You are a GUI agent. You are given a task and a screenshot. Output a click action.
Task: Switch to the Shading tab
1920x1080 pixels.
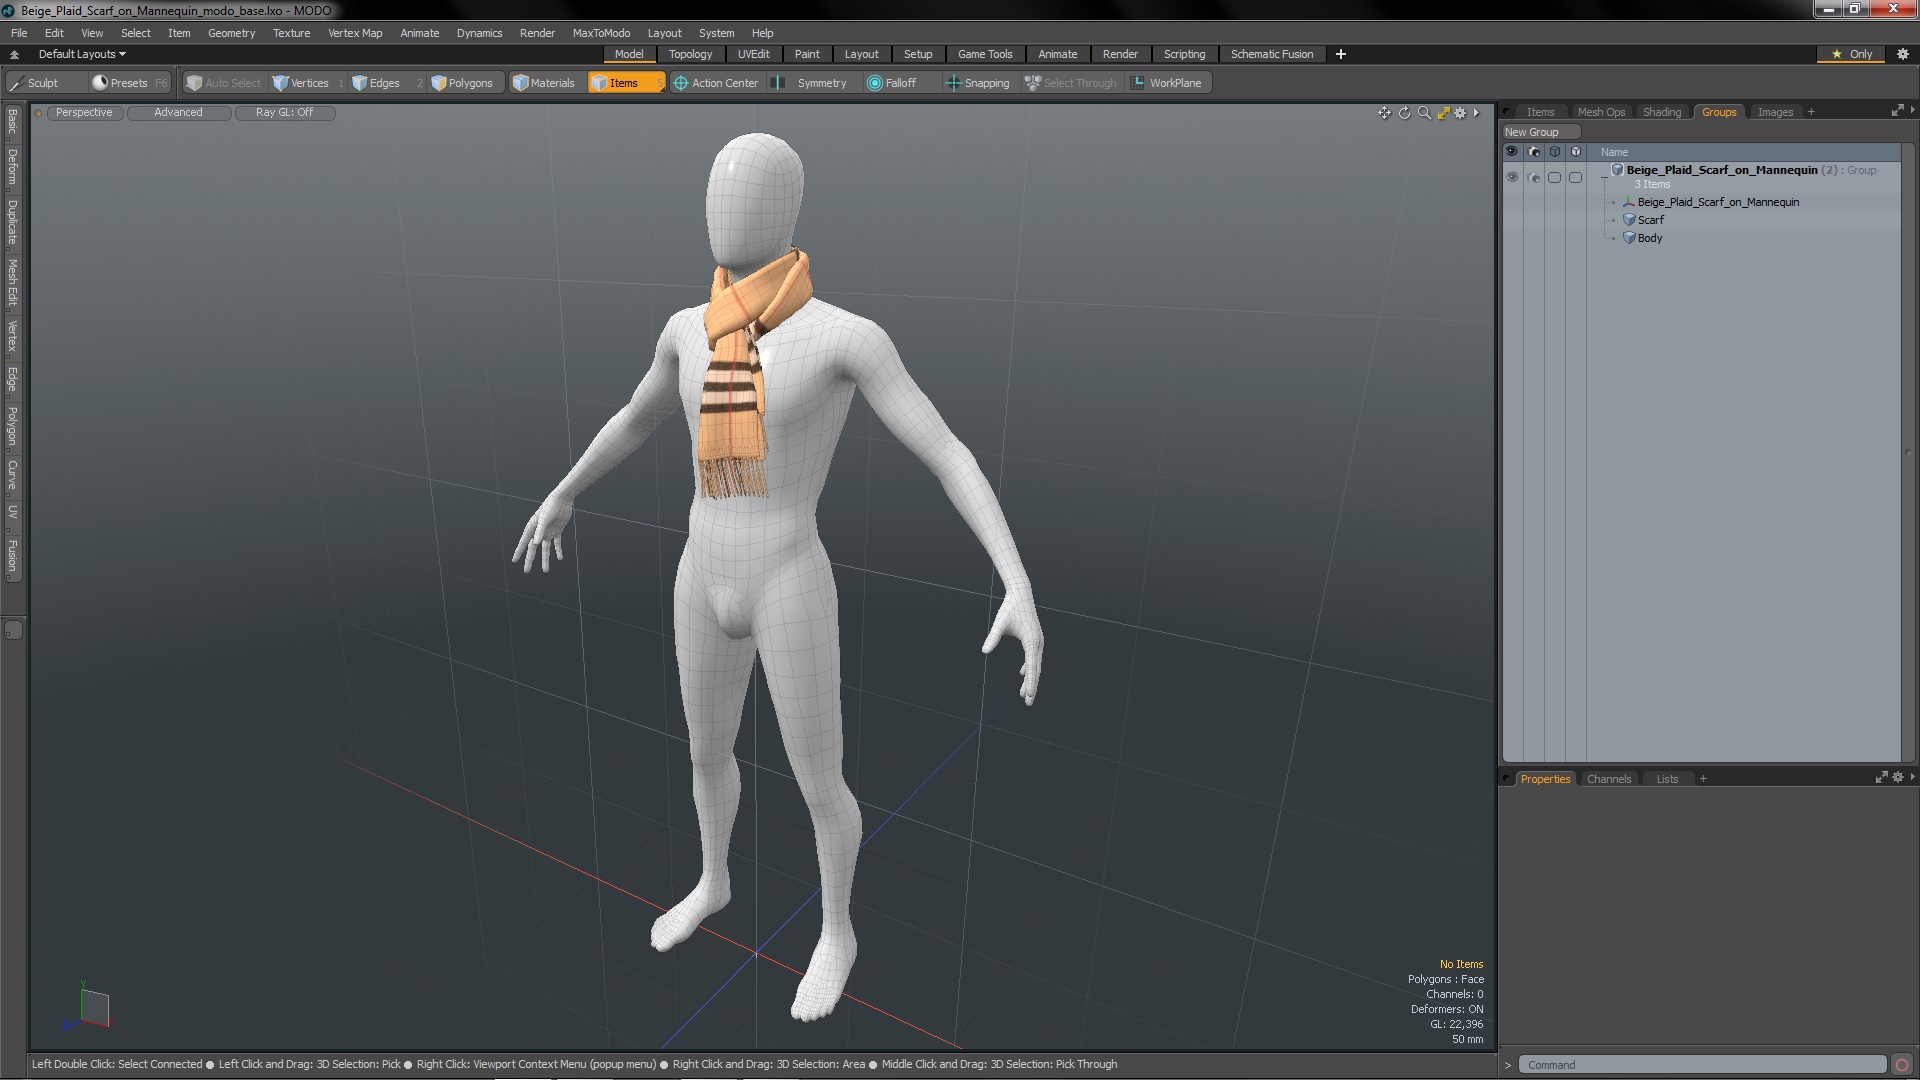click(1661, 112)
